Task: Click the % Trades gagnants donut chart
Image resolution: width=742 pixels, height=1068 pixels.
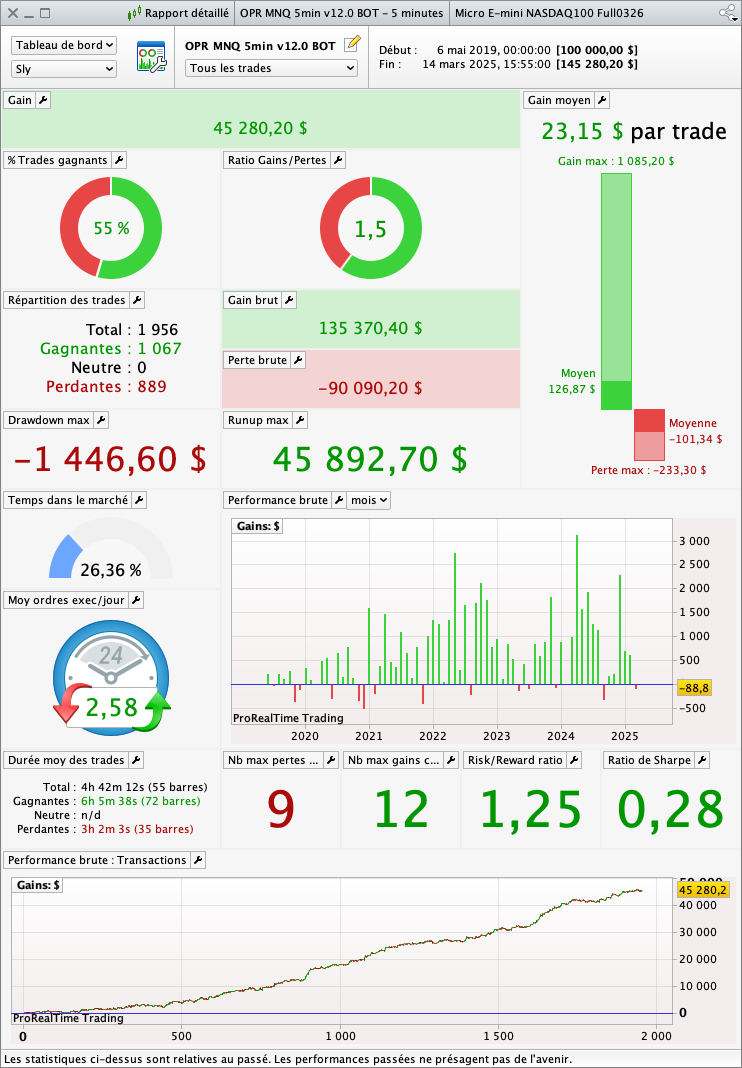Action: click(x=111, y=228)
